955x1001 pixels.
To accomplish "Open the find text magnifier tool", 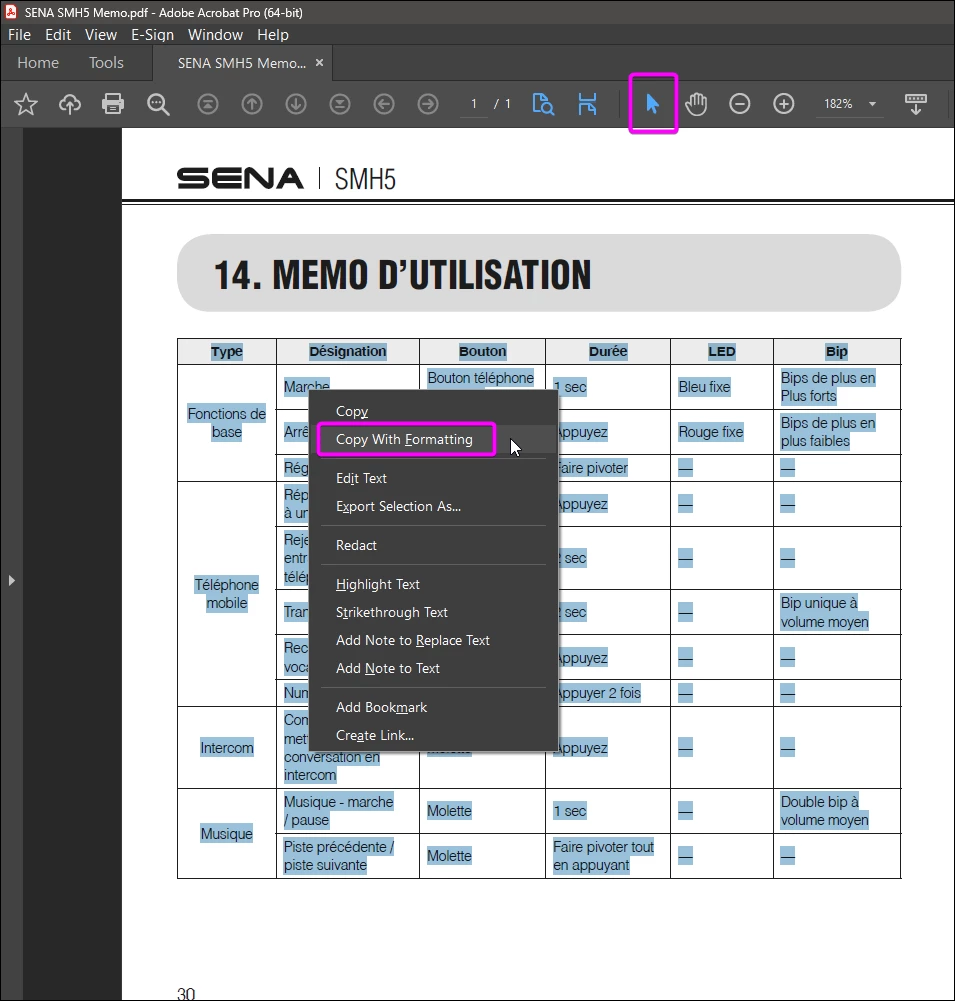I will coord(158,103).
